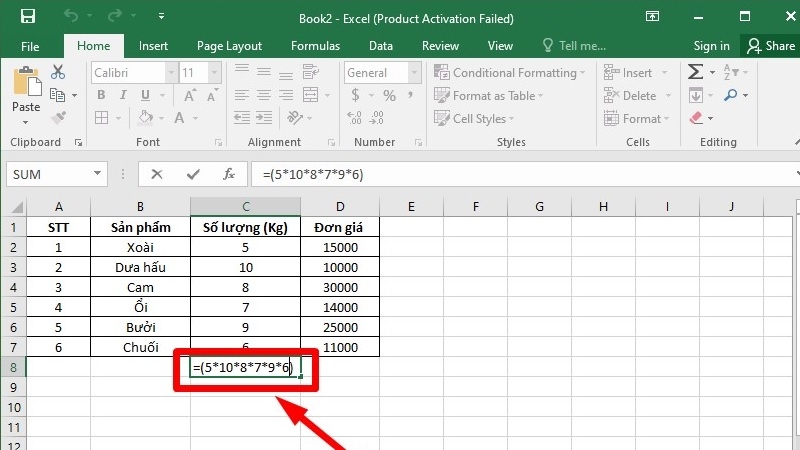Viewport: 800px width, 450px height.
Task: Toggle Wrap Text icon
Action: tap(310, 72)
